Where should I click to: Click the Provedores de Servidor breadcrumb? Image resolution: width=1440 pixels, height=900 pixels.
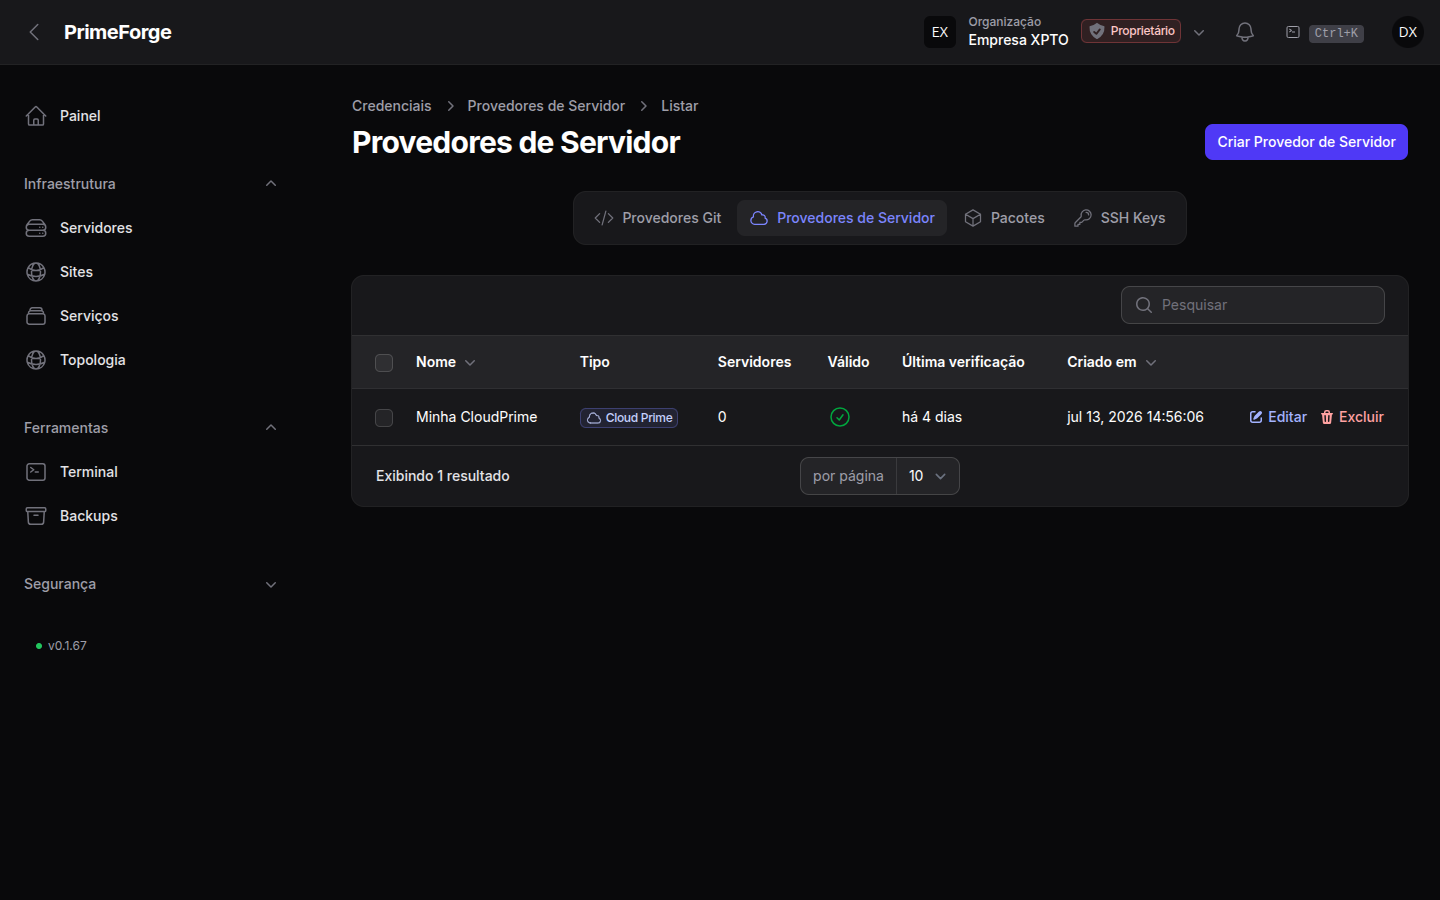tap(546, 106)
